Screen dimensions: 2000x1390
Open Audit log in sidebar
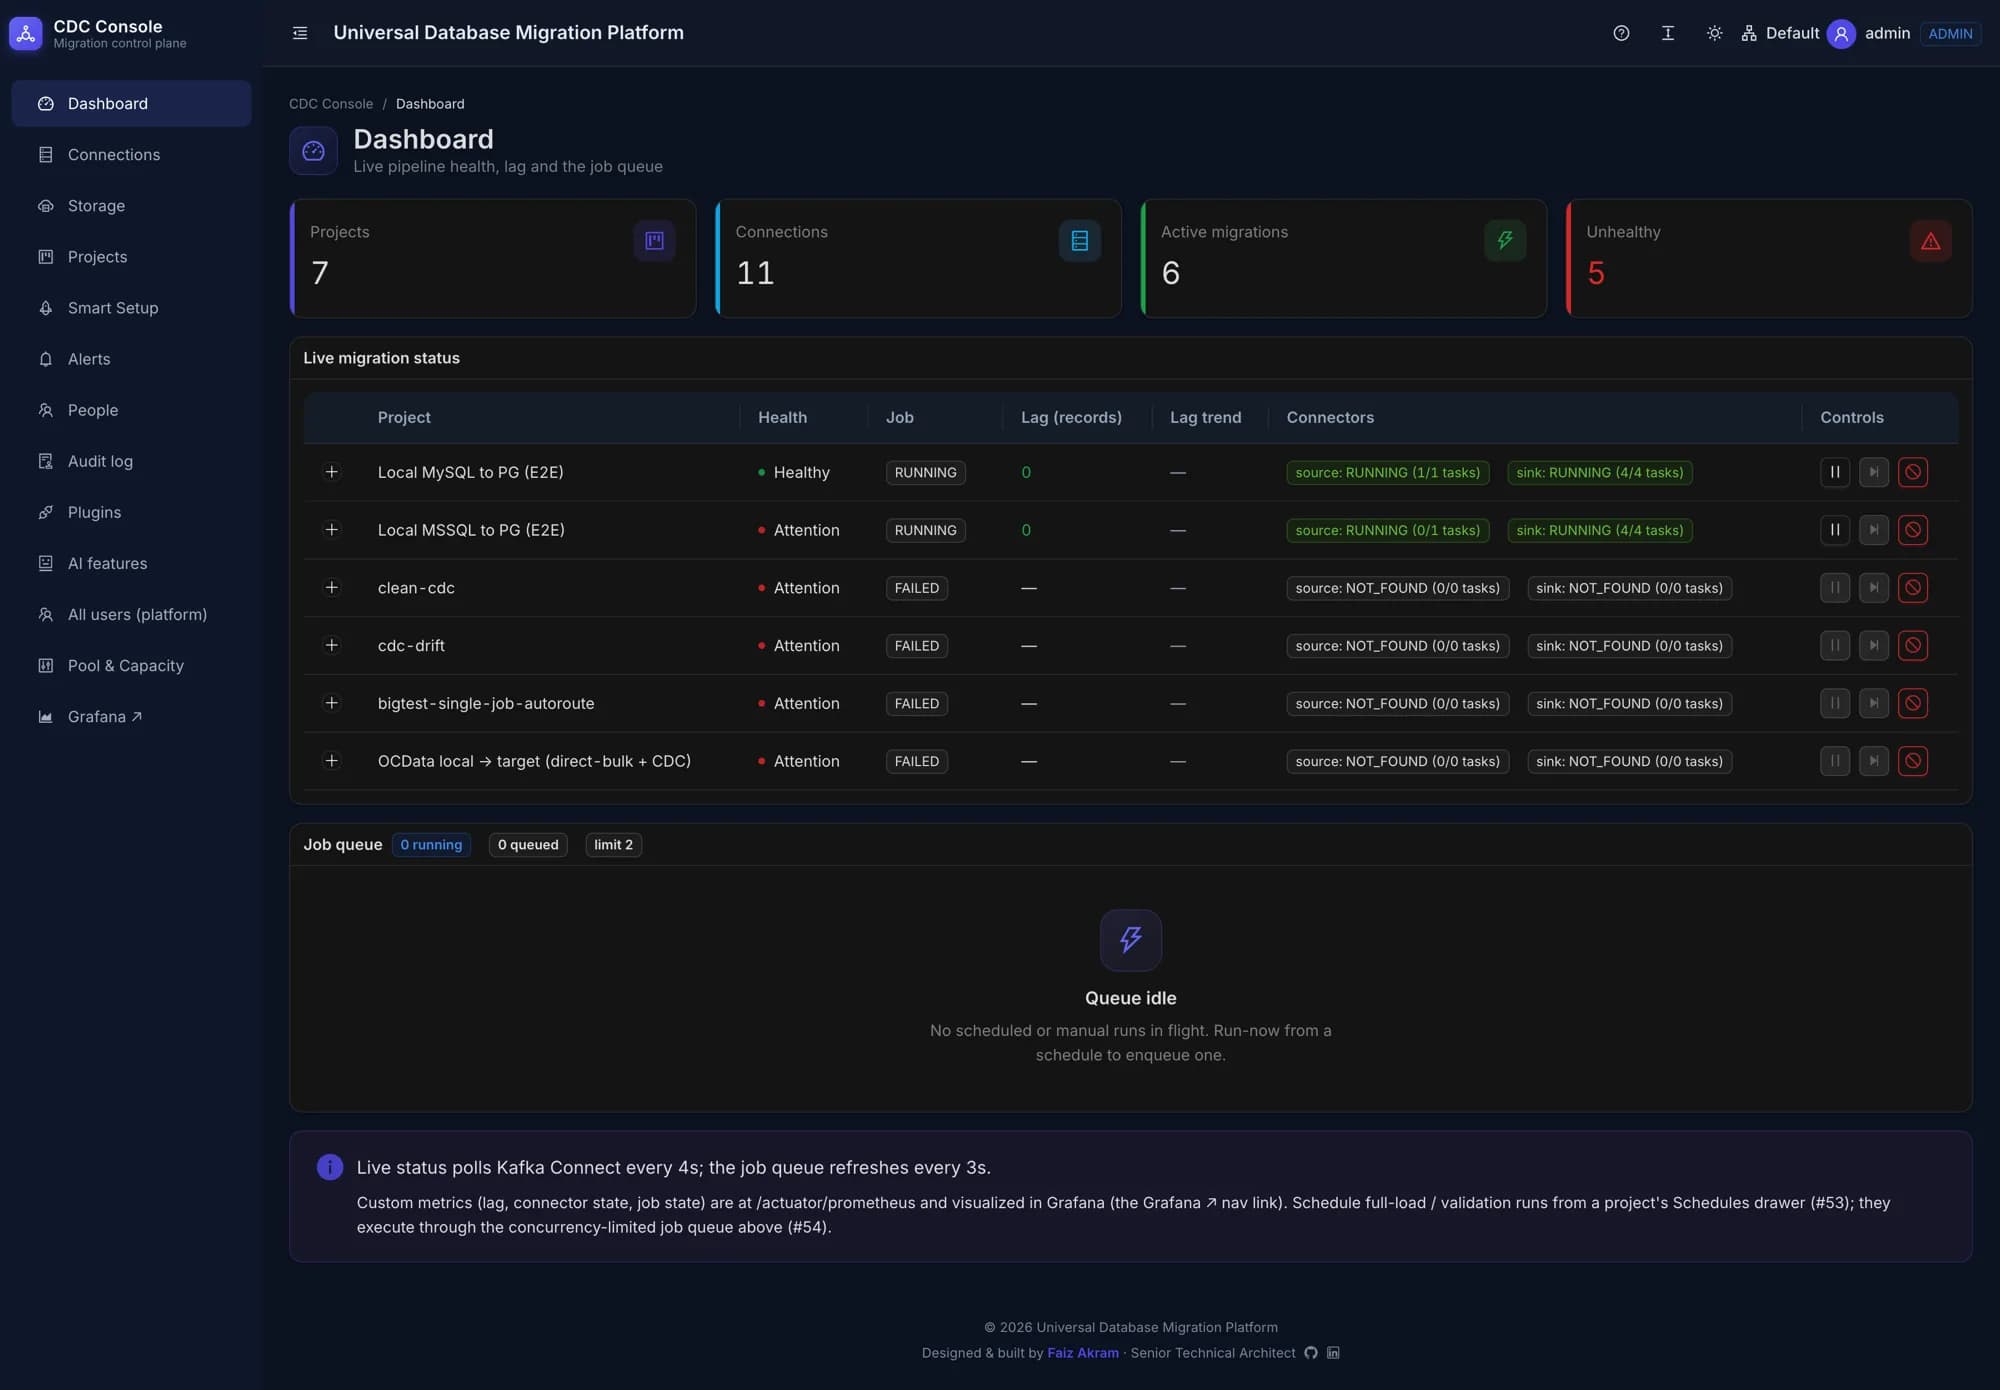click(131, 461)
